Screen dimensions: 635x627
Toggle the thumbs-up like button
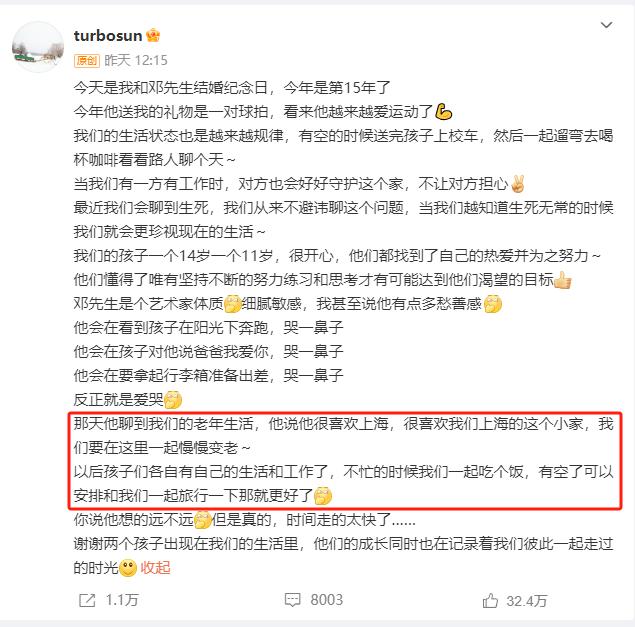tap(490, 601)
